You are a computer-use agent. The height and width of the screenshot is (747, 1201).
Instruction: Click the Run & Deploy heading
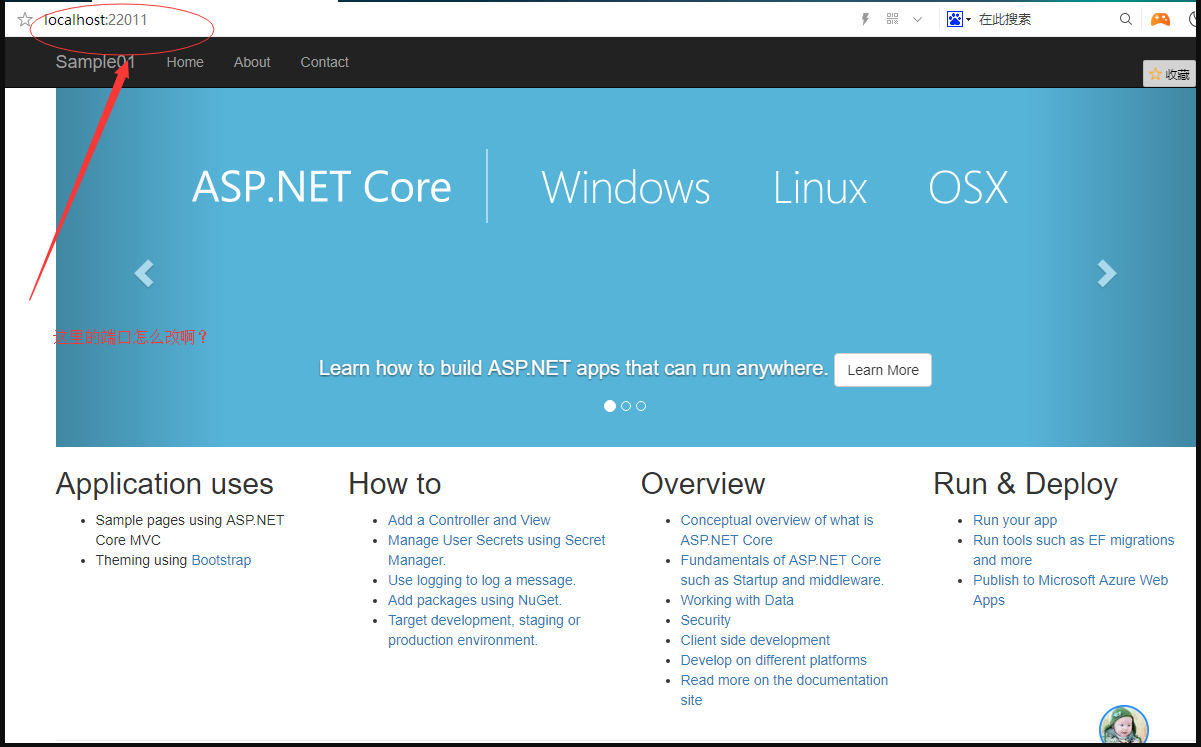pyautogui.click(x=1025, y=484)
